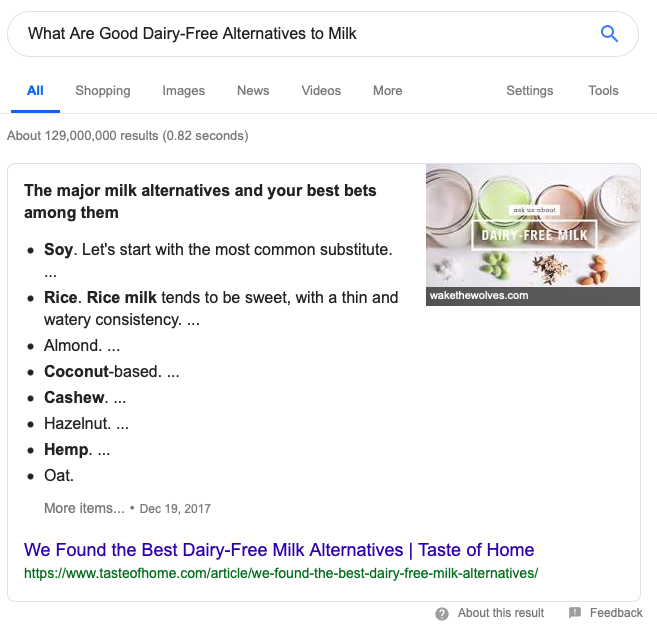Click the wakethewolves.com image source label
The height and width of the screenshot is (631, 657).
pos(478,296)
